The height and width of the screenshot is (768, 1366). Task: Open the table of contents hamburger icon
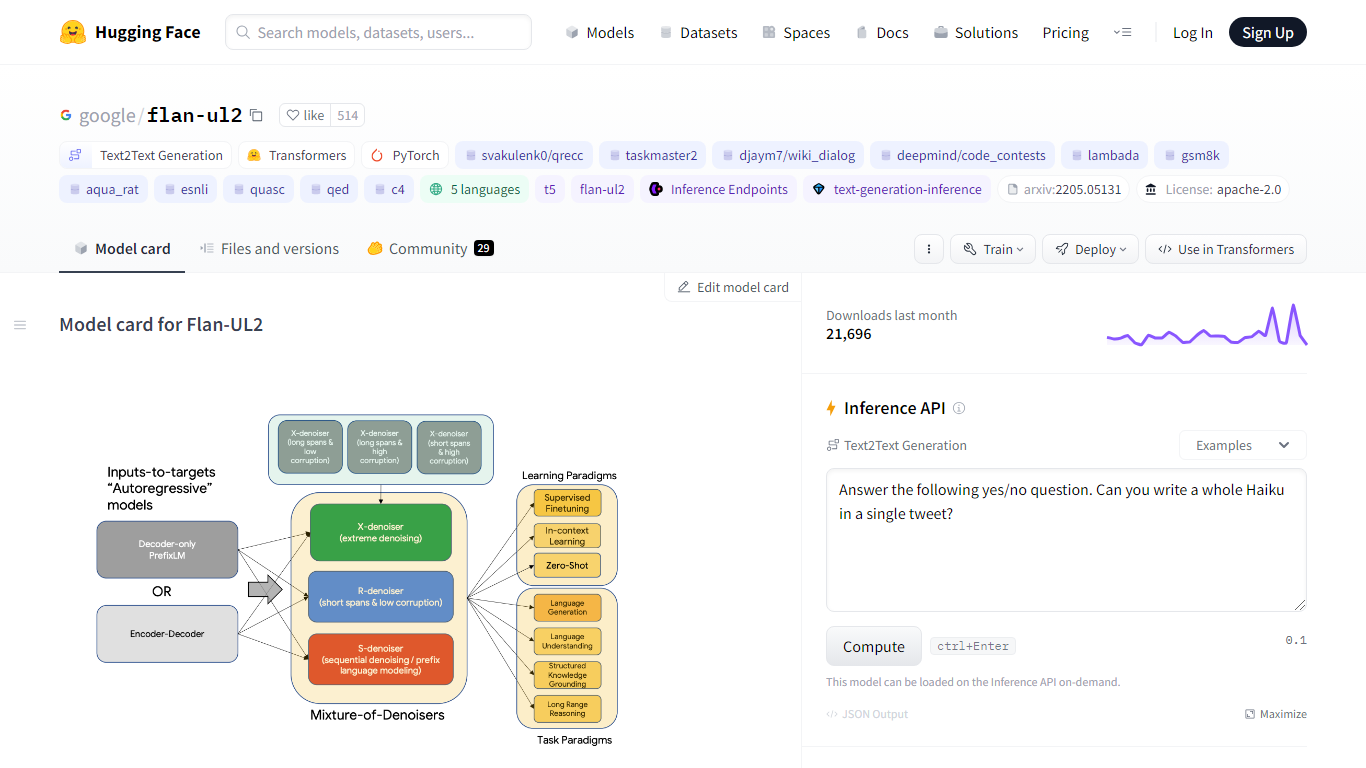pyautogui.click(x=20, y=325)
